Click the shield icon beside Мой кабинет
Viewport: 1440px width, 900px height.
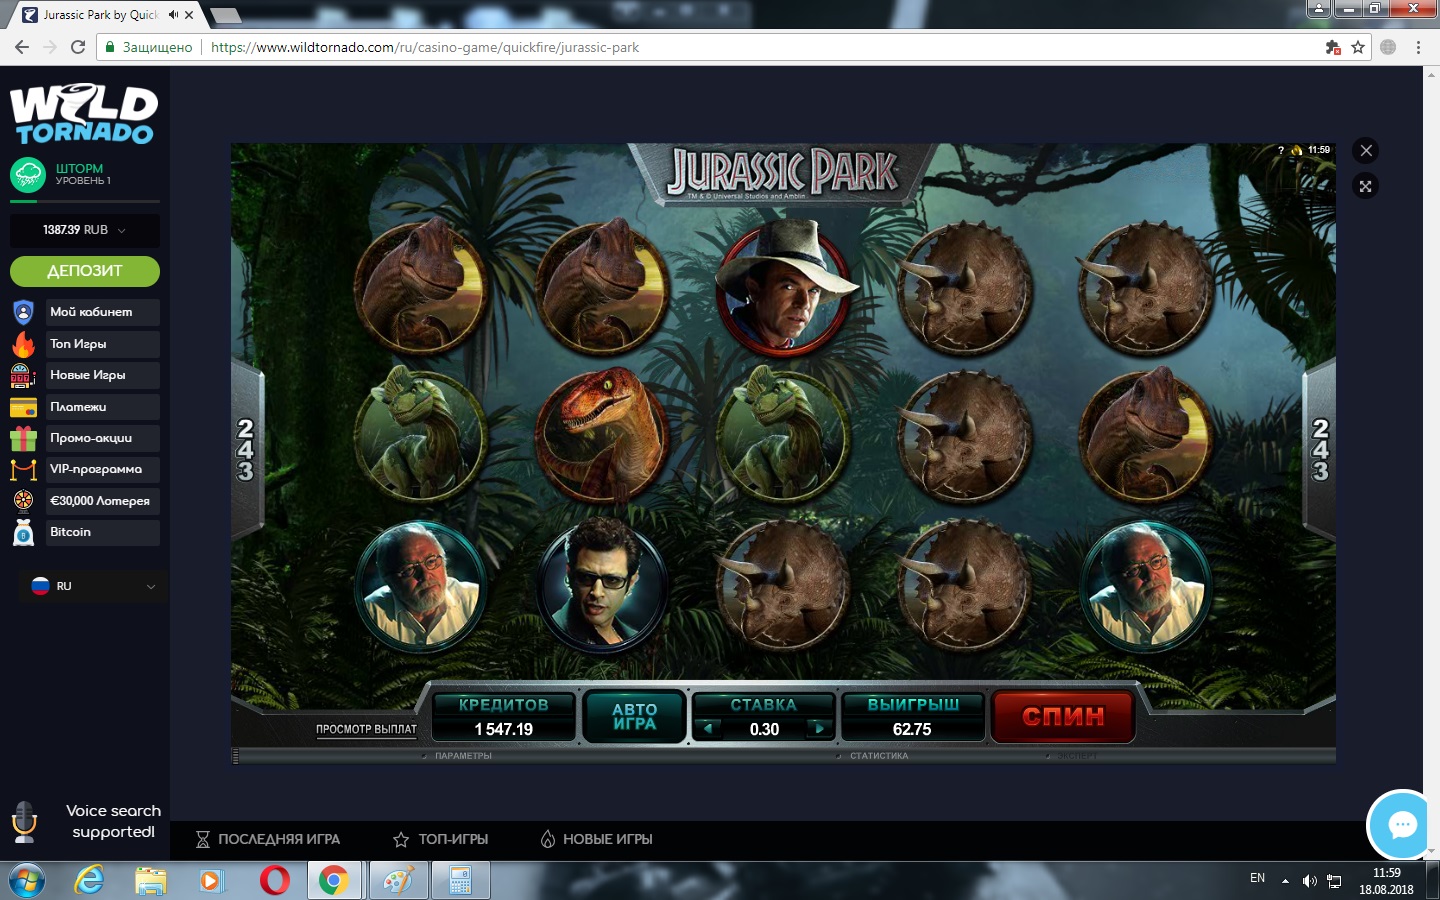click(23, 312)
